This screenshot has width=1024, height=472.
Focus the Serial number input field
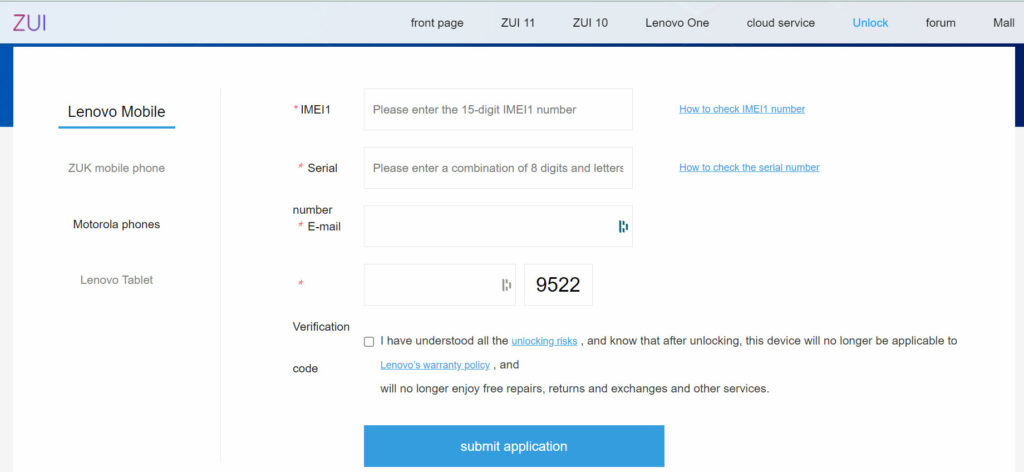pyautogui.click(x=498, y=168)
